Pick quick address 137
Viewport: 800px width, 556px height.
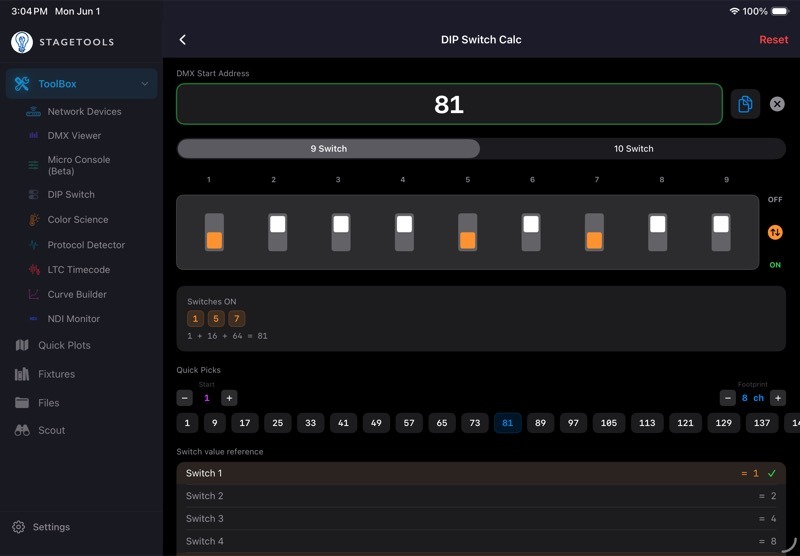click(x=762, y=423)
